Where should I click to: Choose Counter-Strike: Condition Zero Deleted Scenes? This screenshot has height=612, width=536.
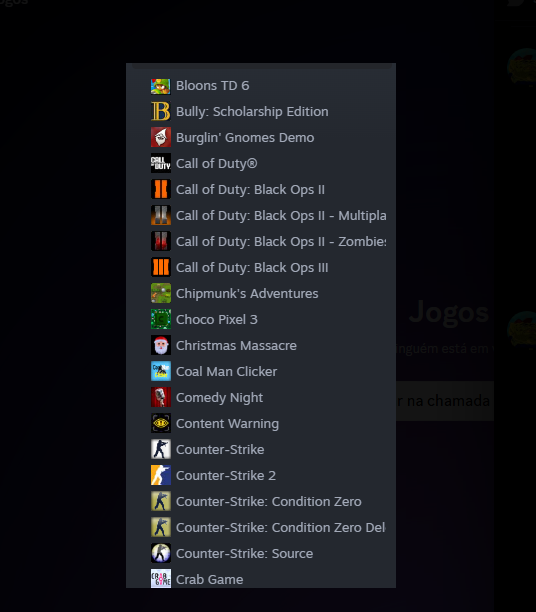point(261,528)
